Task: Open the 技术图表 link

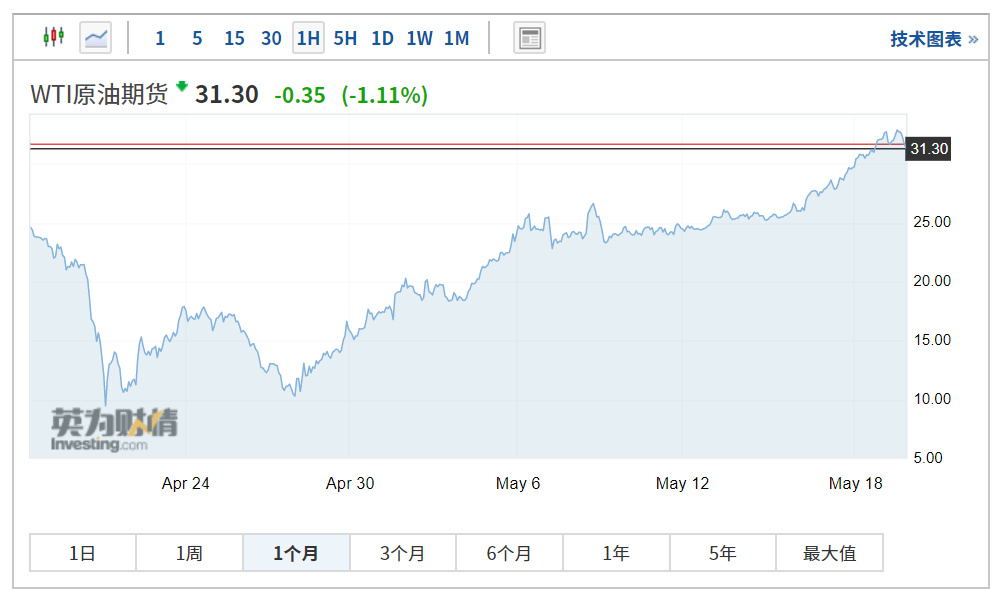Action: pyautogui.click(x=933, y=39)
